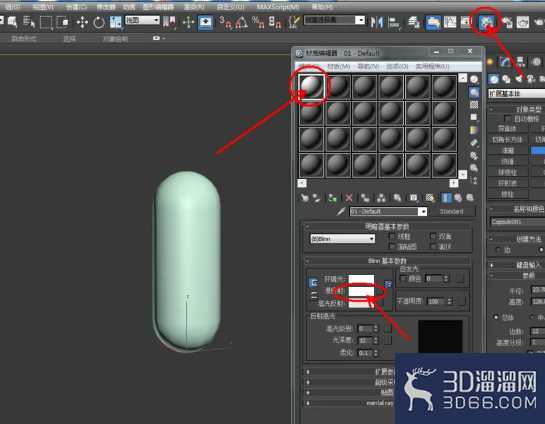The image size is (545, 424).
Task: Toggle the Window/Crossing selection icon
Action: [62, 22]
